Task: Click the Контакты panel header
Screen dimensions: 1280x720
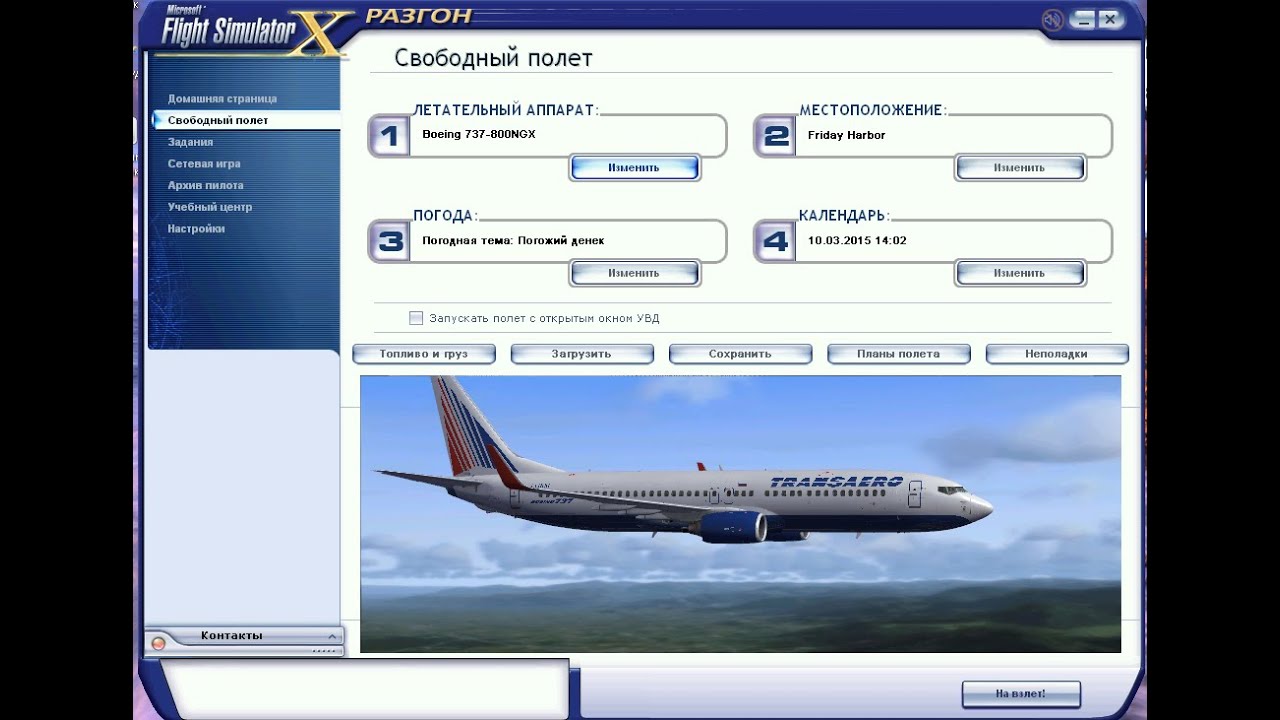Action: click(243, 636)
